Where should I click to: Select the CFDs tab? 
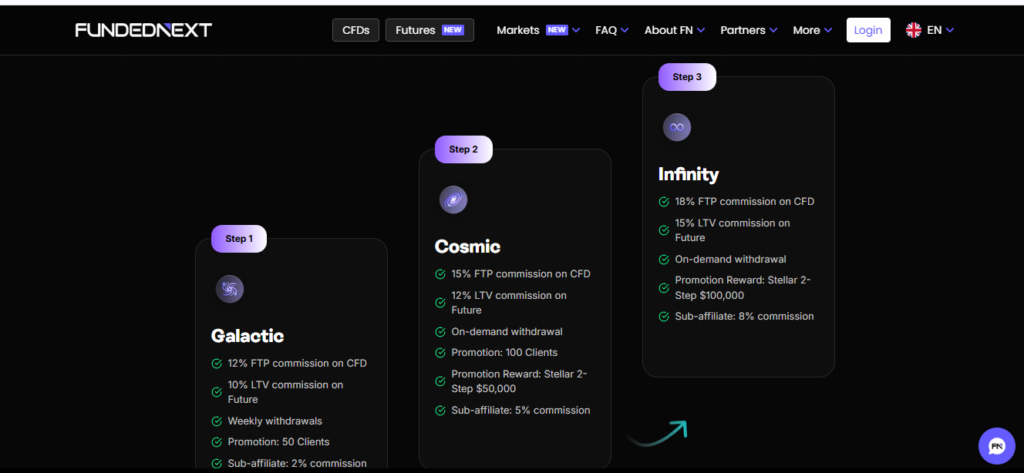[x=356, y=30]
